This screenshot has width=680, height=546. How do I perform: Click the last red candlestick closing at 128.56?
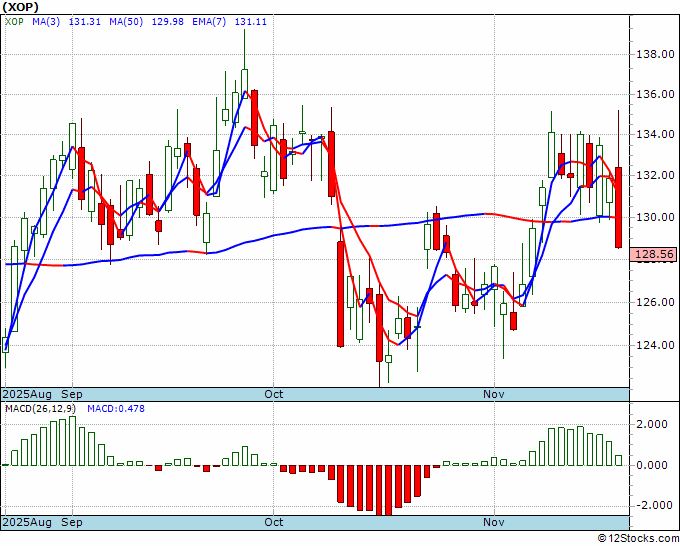click(x=618, y=207)
